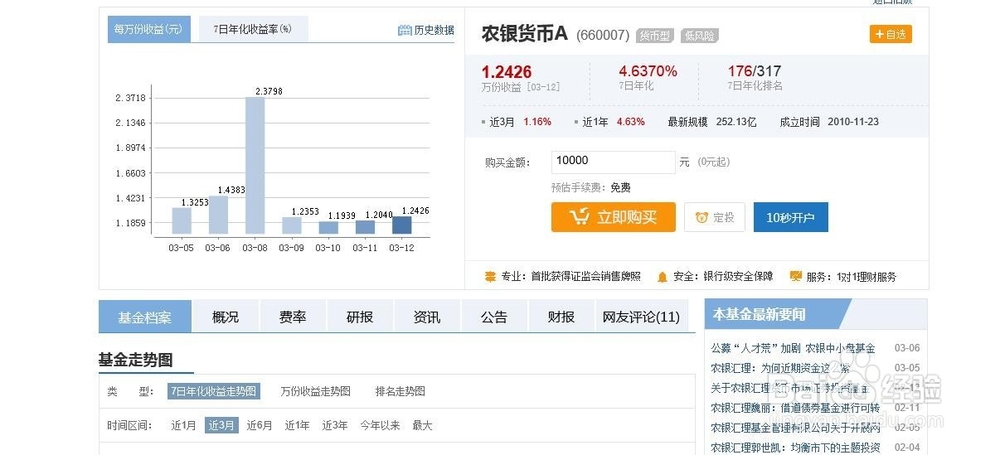Click the 专业 badge icon
1000x455 pixels.
tap(490, 277)
